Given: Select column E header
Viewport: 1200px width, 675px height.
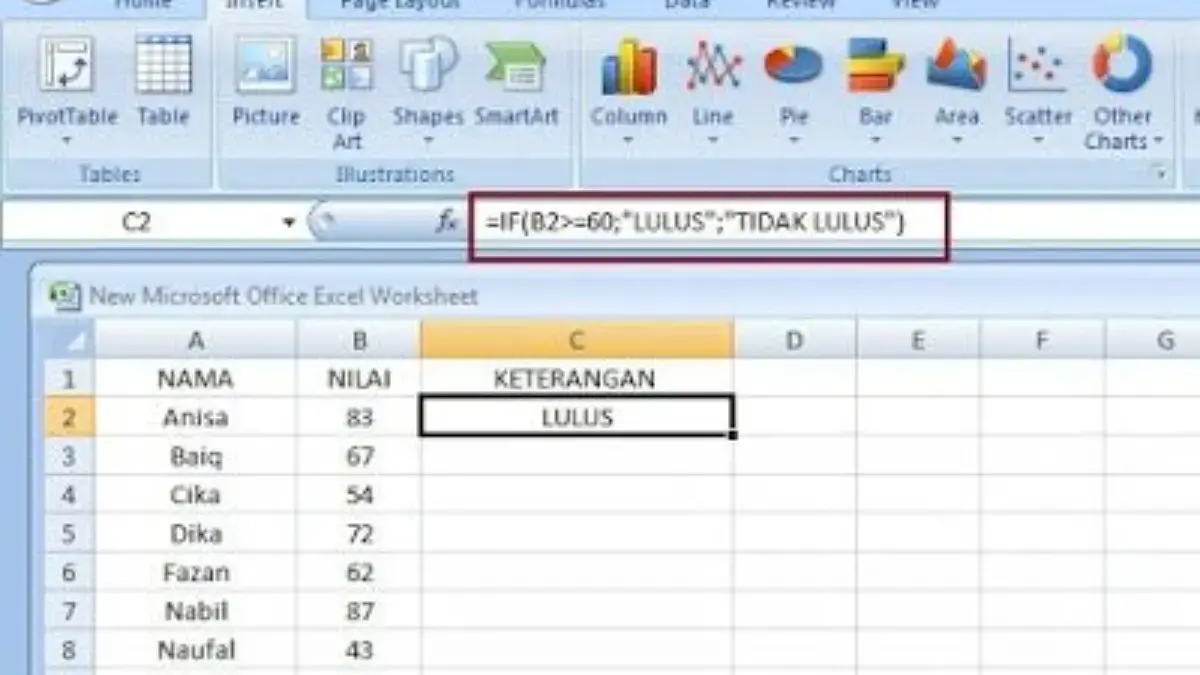Looking at the screenshot, I should (917, 342).
